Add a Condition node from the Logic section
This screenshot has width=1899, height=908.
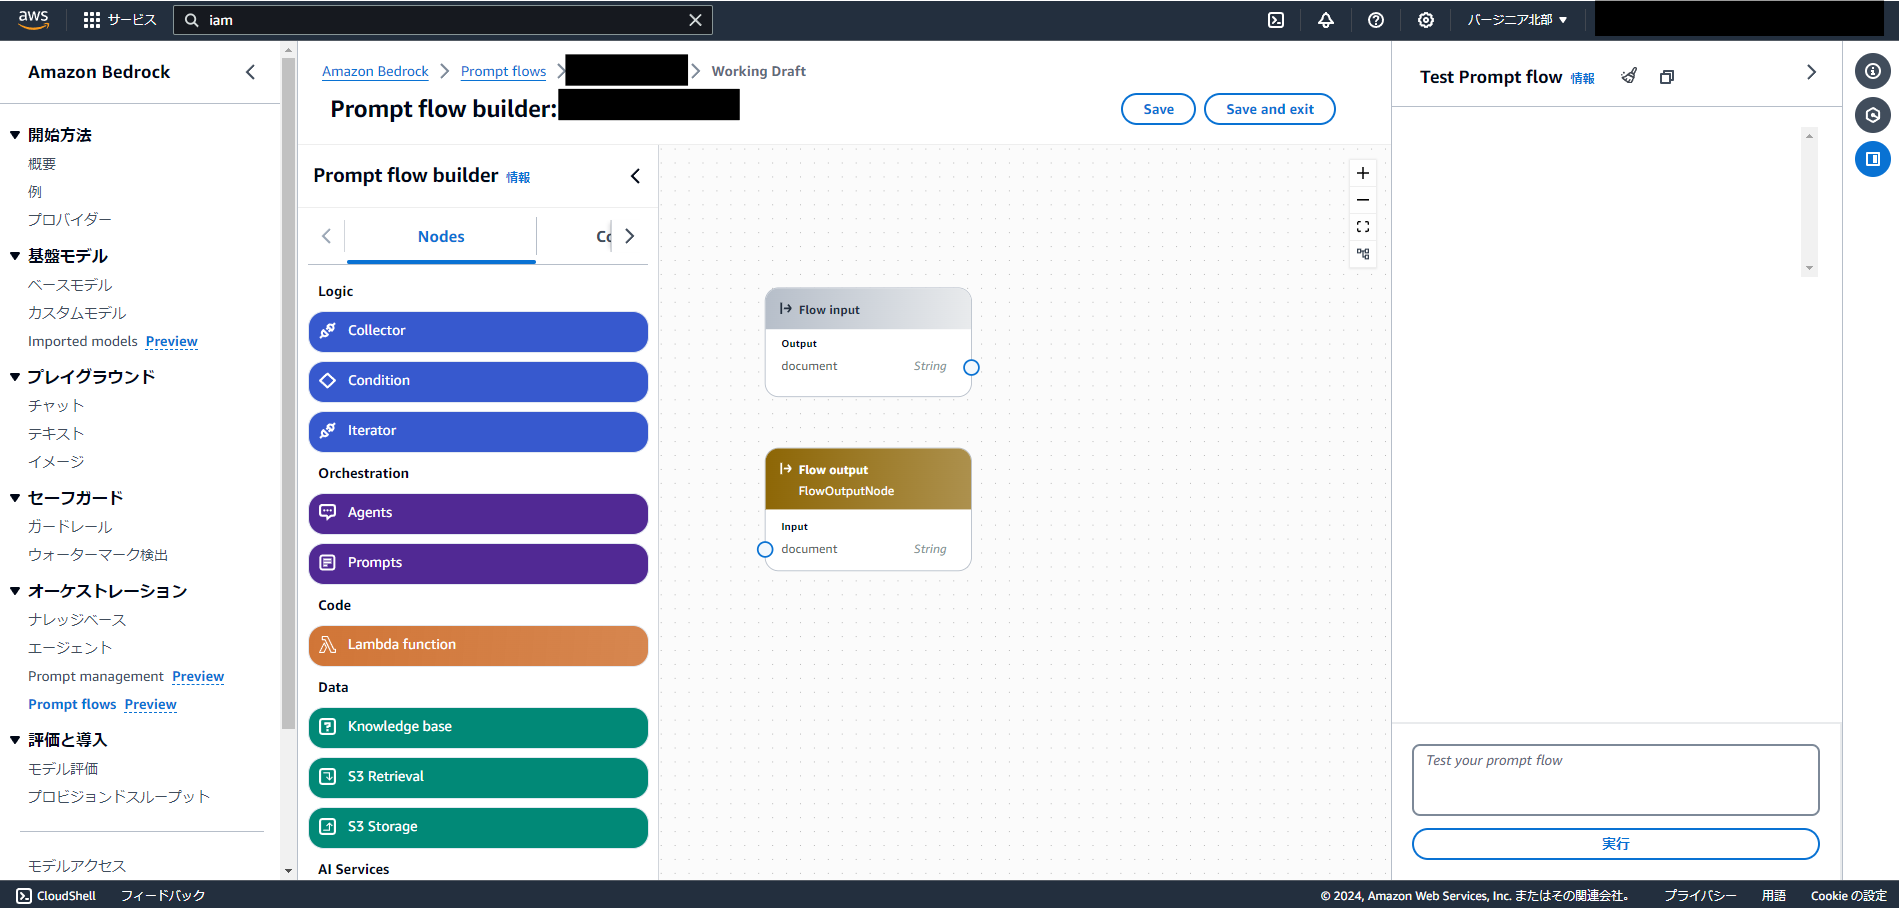(x=477, y=381)
